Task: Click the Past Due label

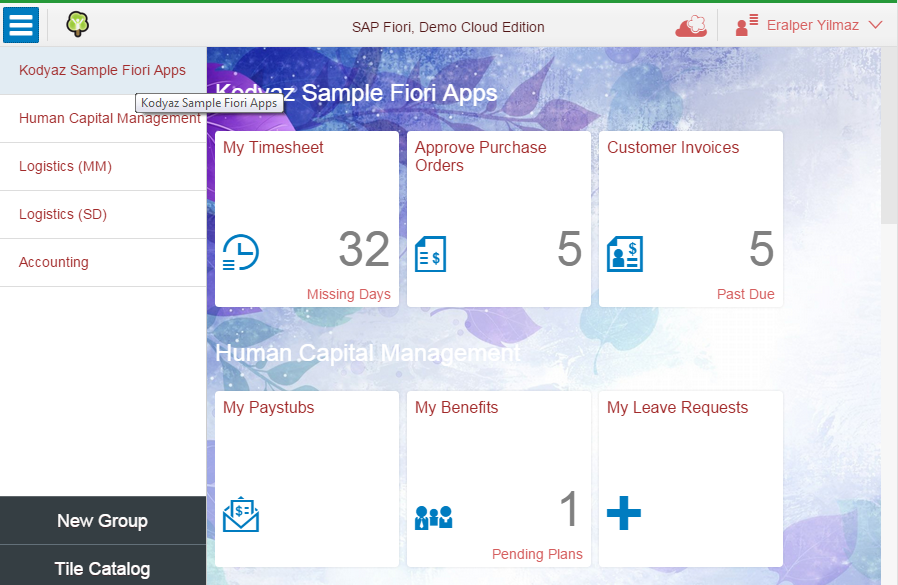Action: (746, 295)
